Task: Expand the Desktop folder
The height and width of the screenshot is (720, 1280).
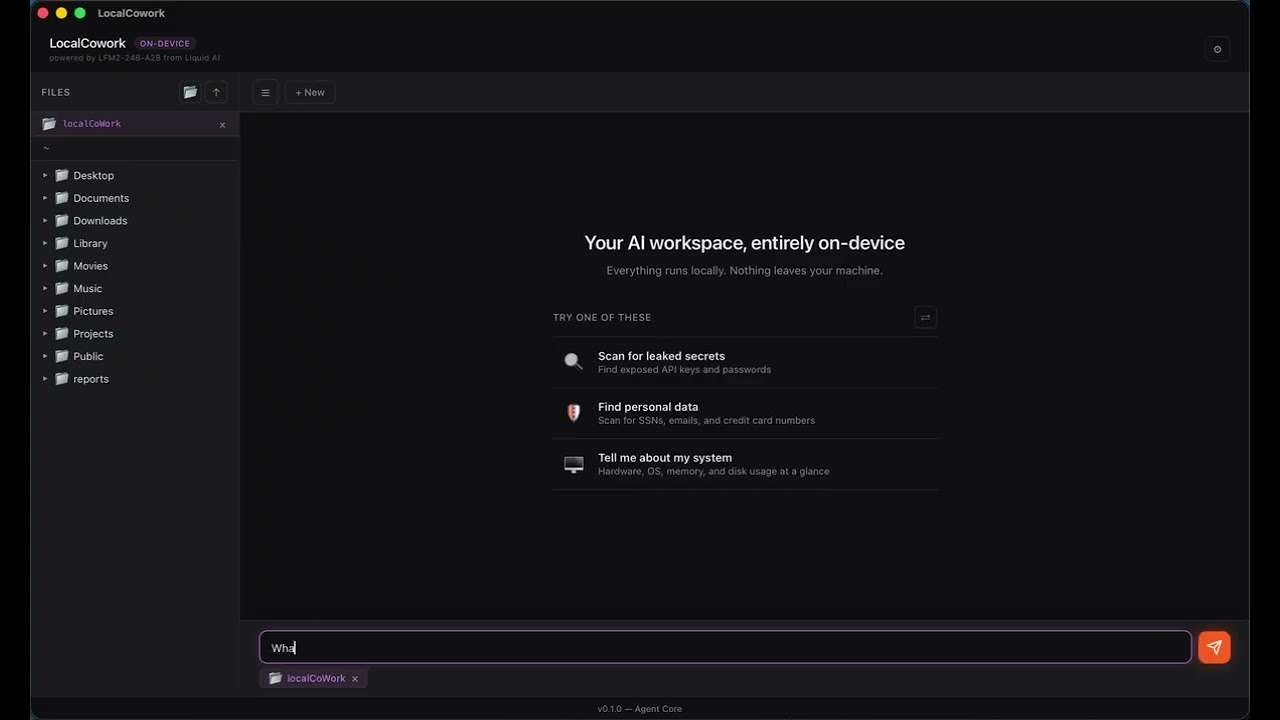Action: click(45, 175)
